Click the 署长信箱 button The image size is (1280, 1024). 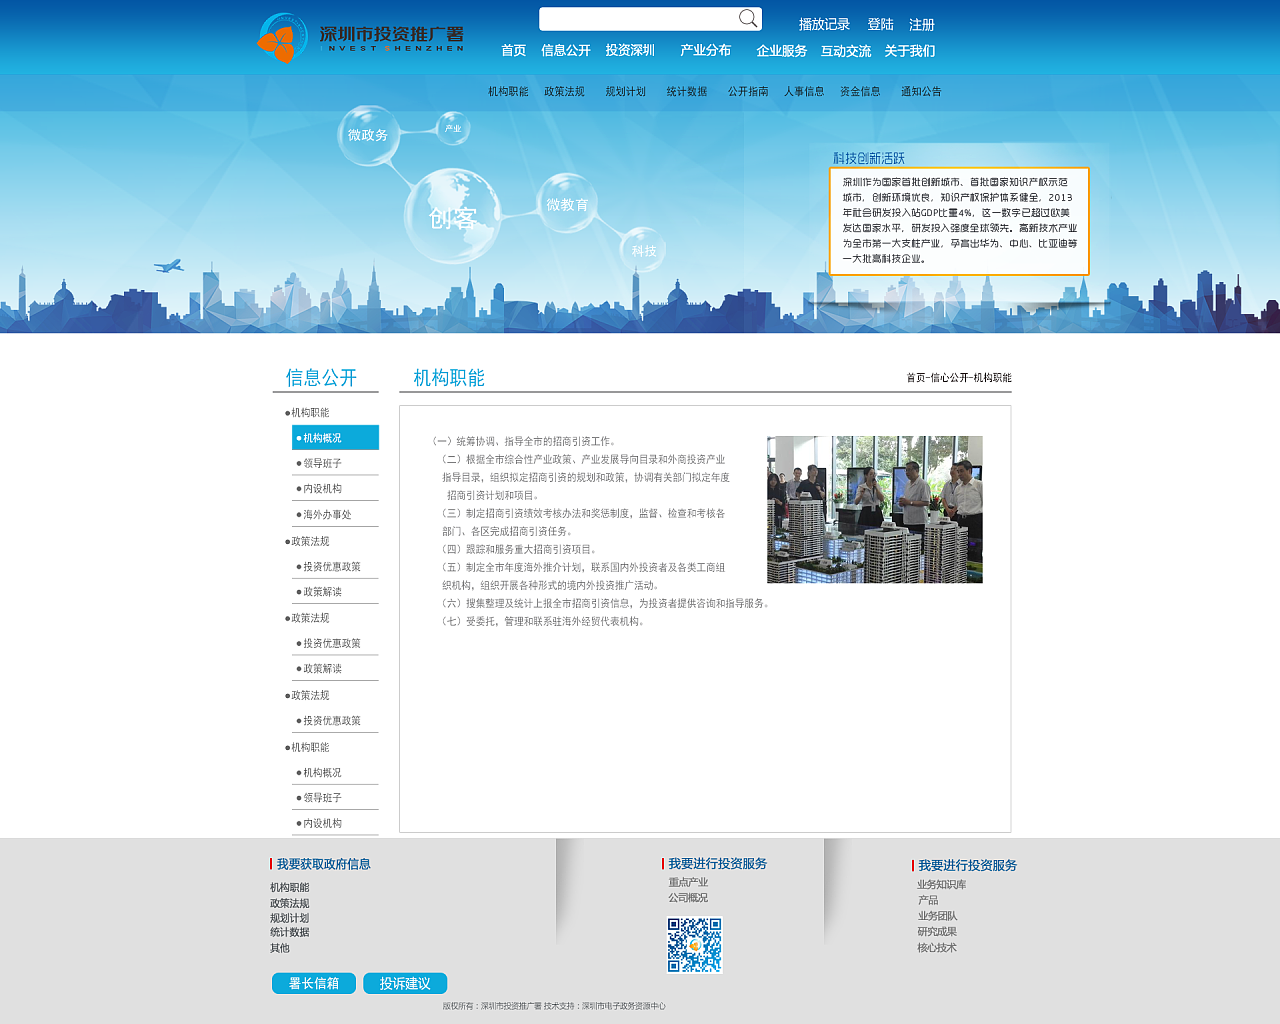point(313,983)
